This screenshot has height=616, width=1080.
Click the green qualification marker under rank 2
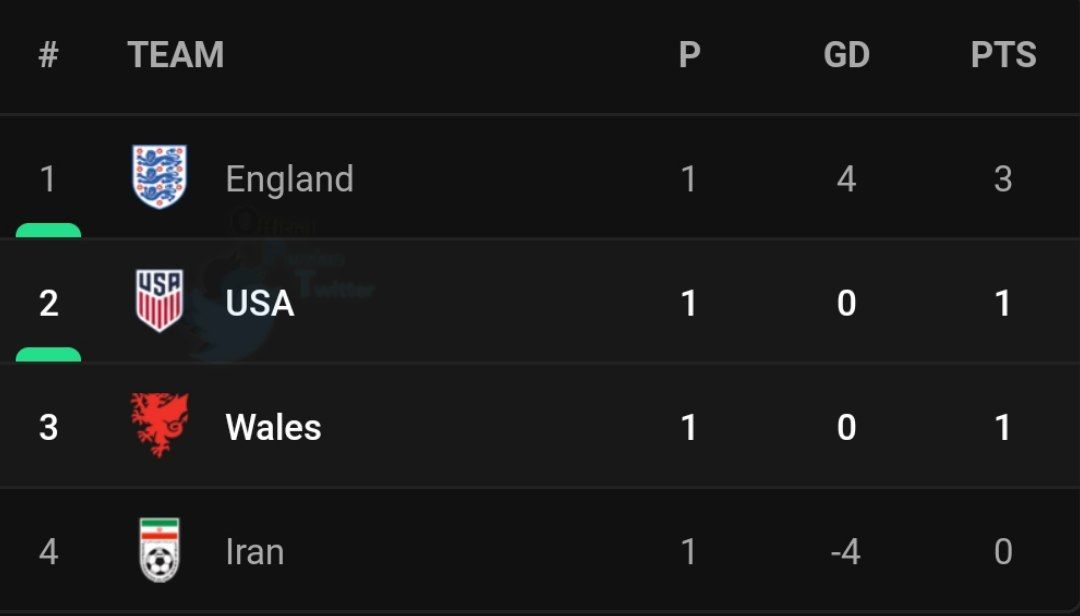click(x=48, y=355)
